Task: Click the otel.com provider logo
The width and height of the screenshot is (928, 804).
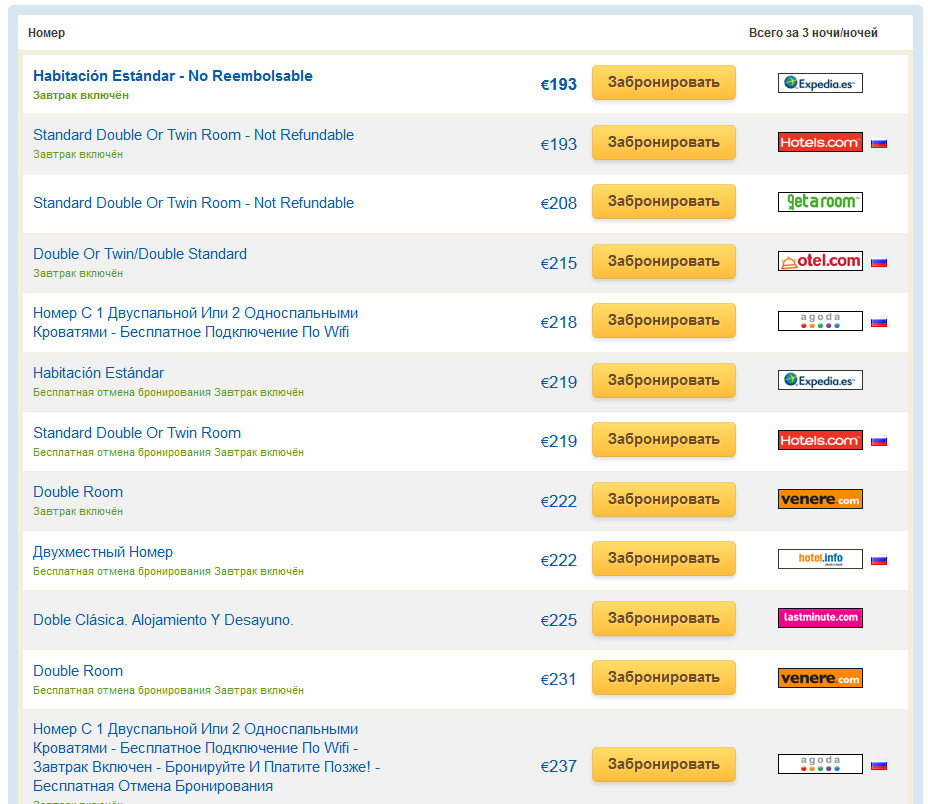Action: [x=819, y=262]
